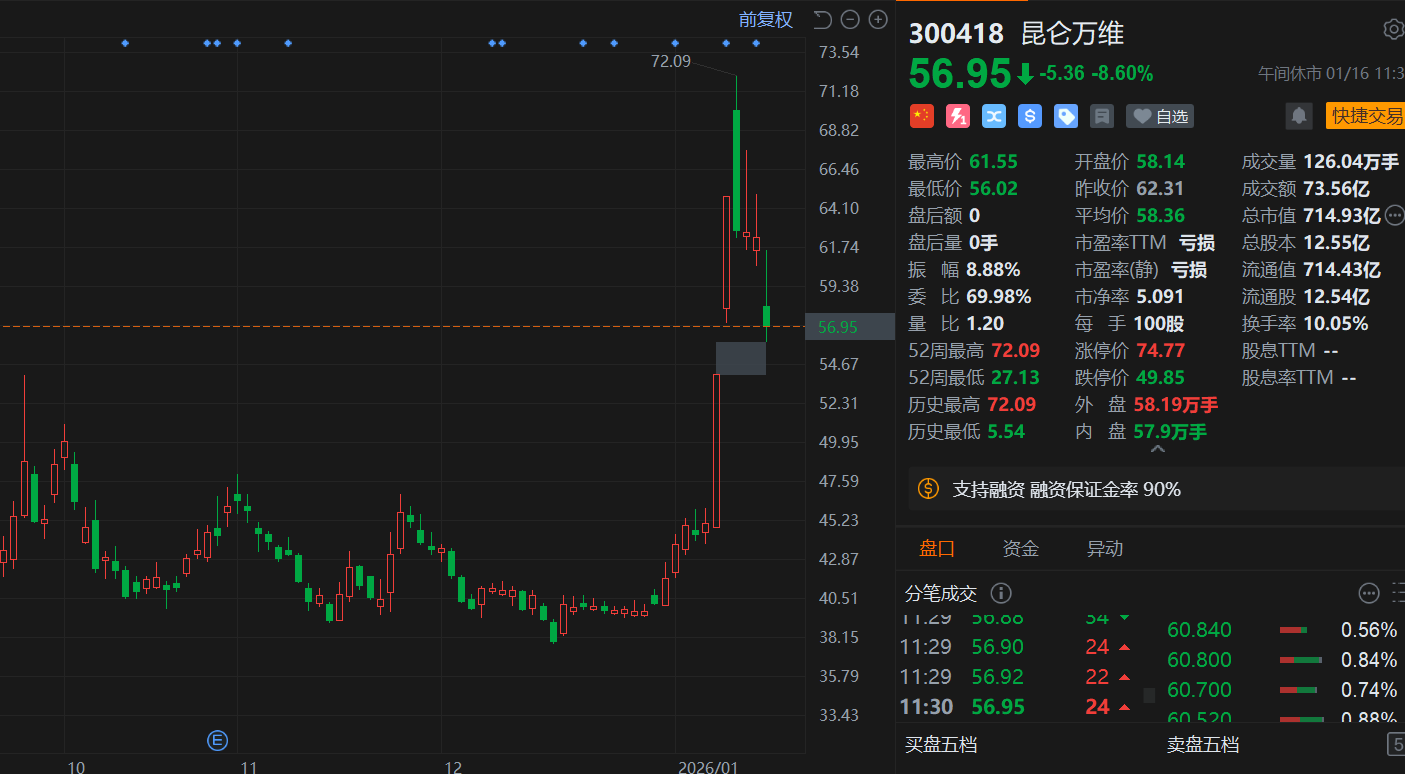The image size is (1405, 774).
Task: Click the blue price tag icon
Action: click(x=1066, y=116)
